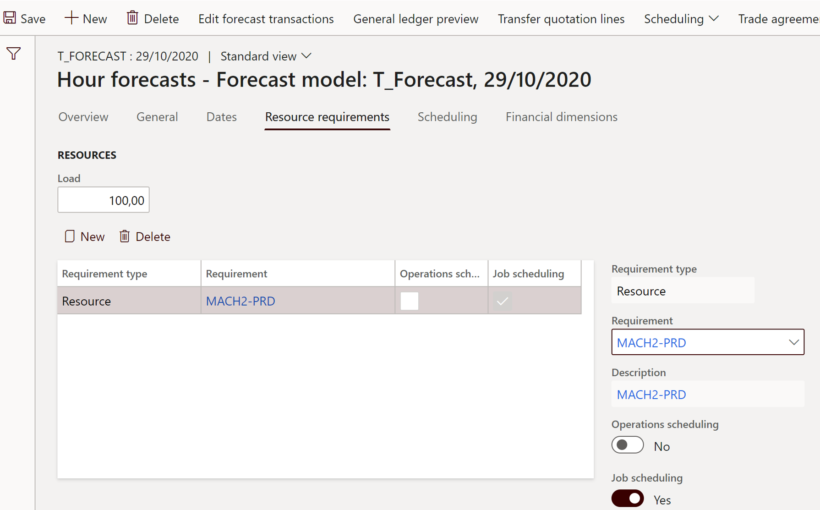This screenshot has height=510, width=820.
Task: Open General ledger preview
Action: tap(415, 19)
